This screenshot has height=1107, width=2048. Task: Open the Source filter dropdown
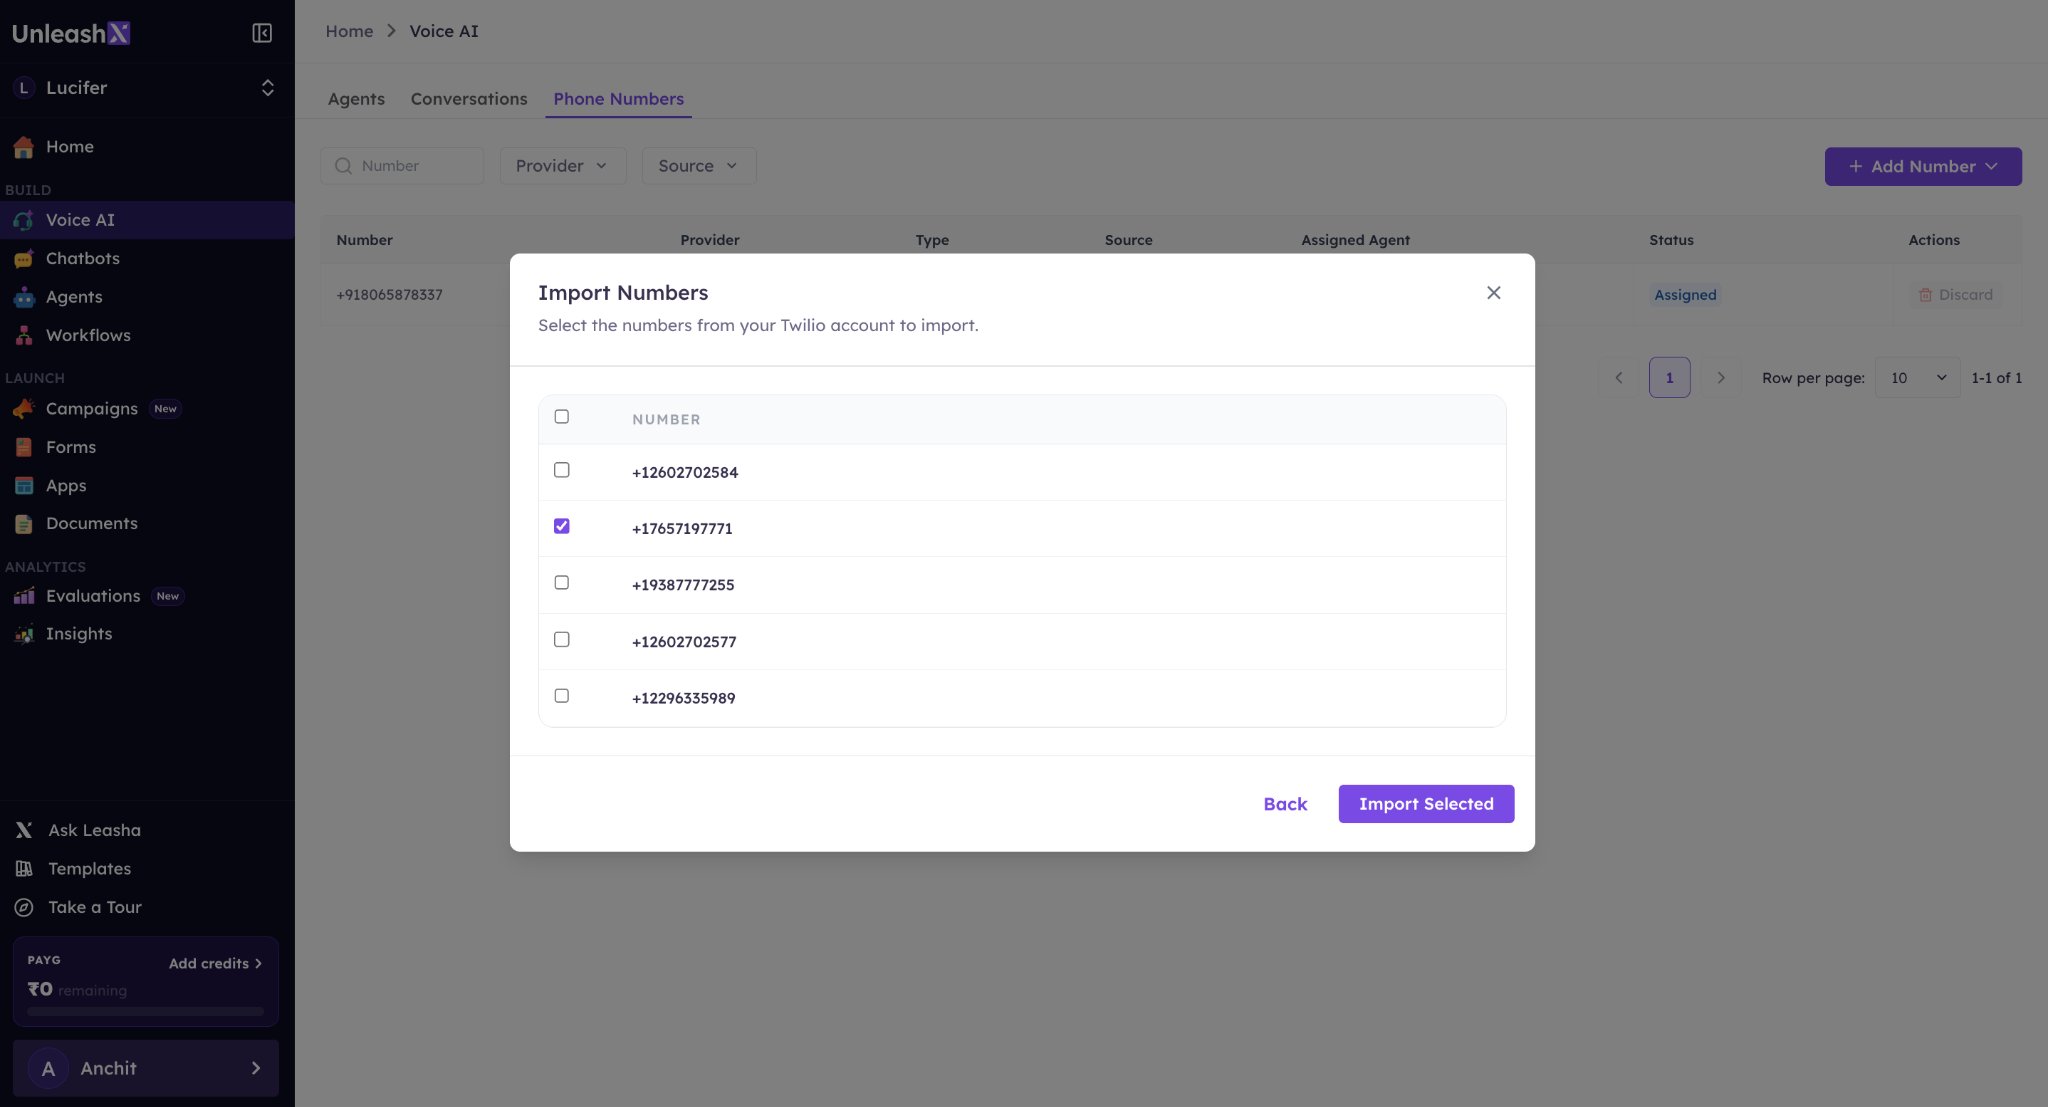pos(699,166)
